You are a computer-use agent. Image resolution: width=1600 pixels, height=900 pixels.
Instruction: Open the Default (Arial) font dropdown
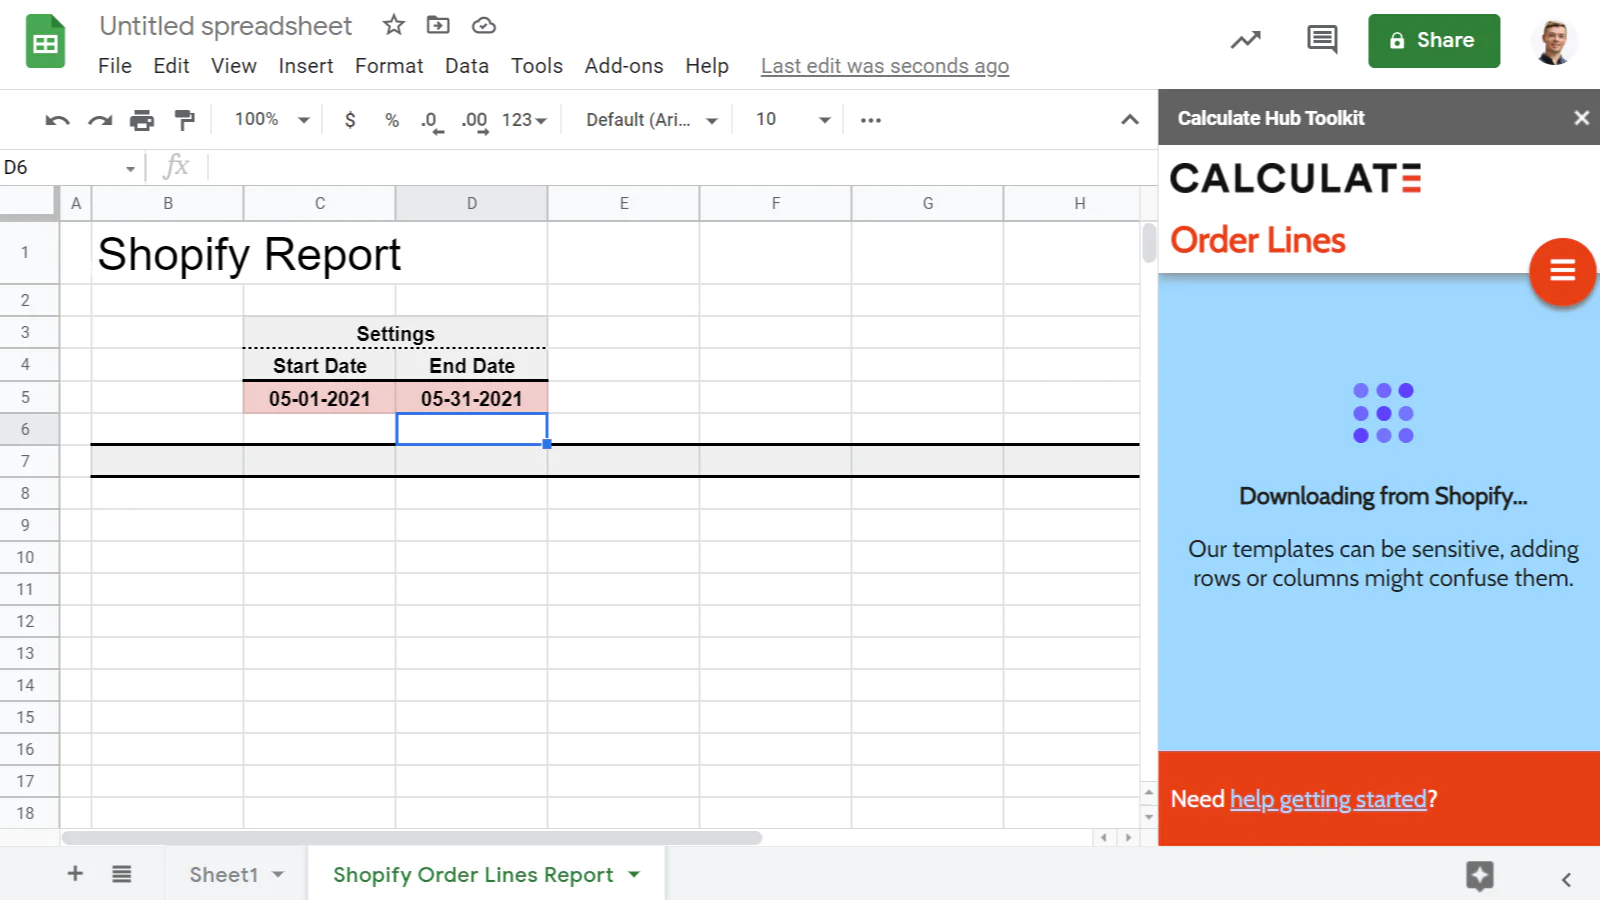(x=652, y=120)
